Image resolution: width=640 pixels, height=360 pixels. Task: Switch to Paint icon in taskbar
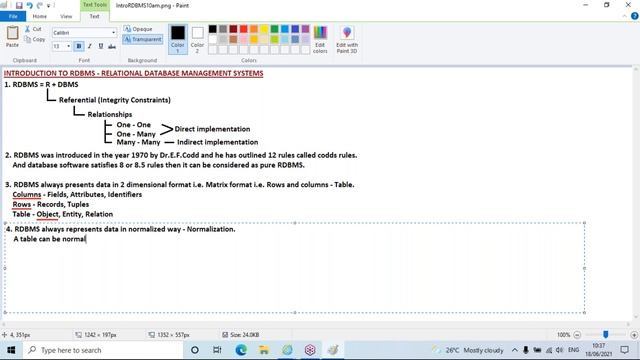(333, 350)
